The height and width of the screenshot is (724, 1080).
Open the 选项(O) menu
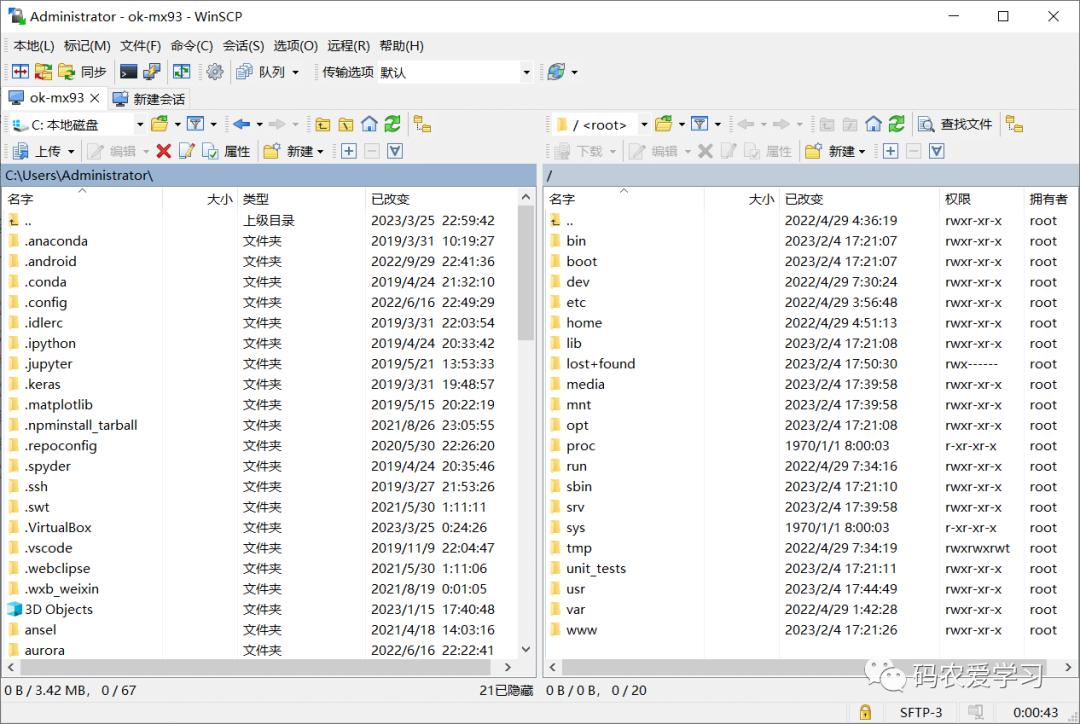coord(295,45)
